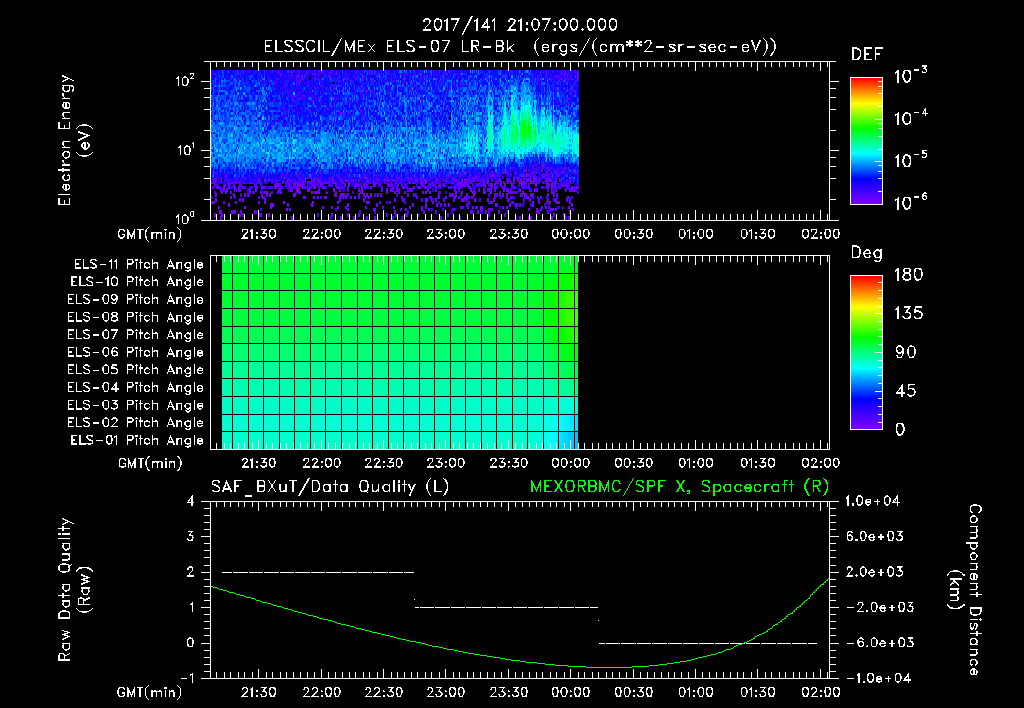The width and height of the screenshot is (1024, 708).
Task: Click the green MEXORBMC/SPF X, Spacecraft (R) title
Action: pyautogui.click(x=679, y=487)
